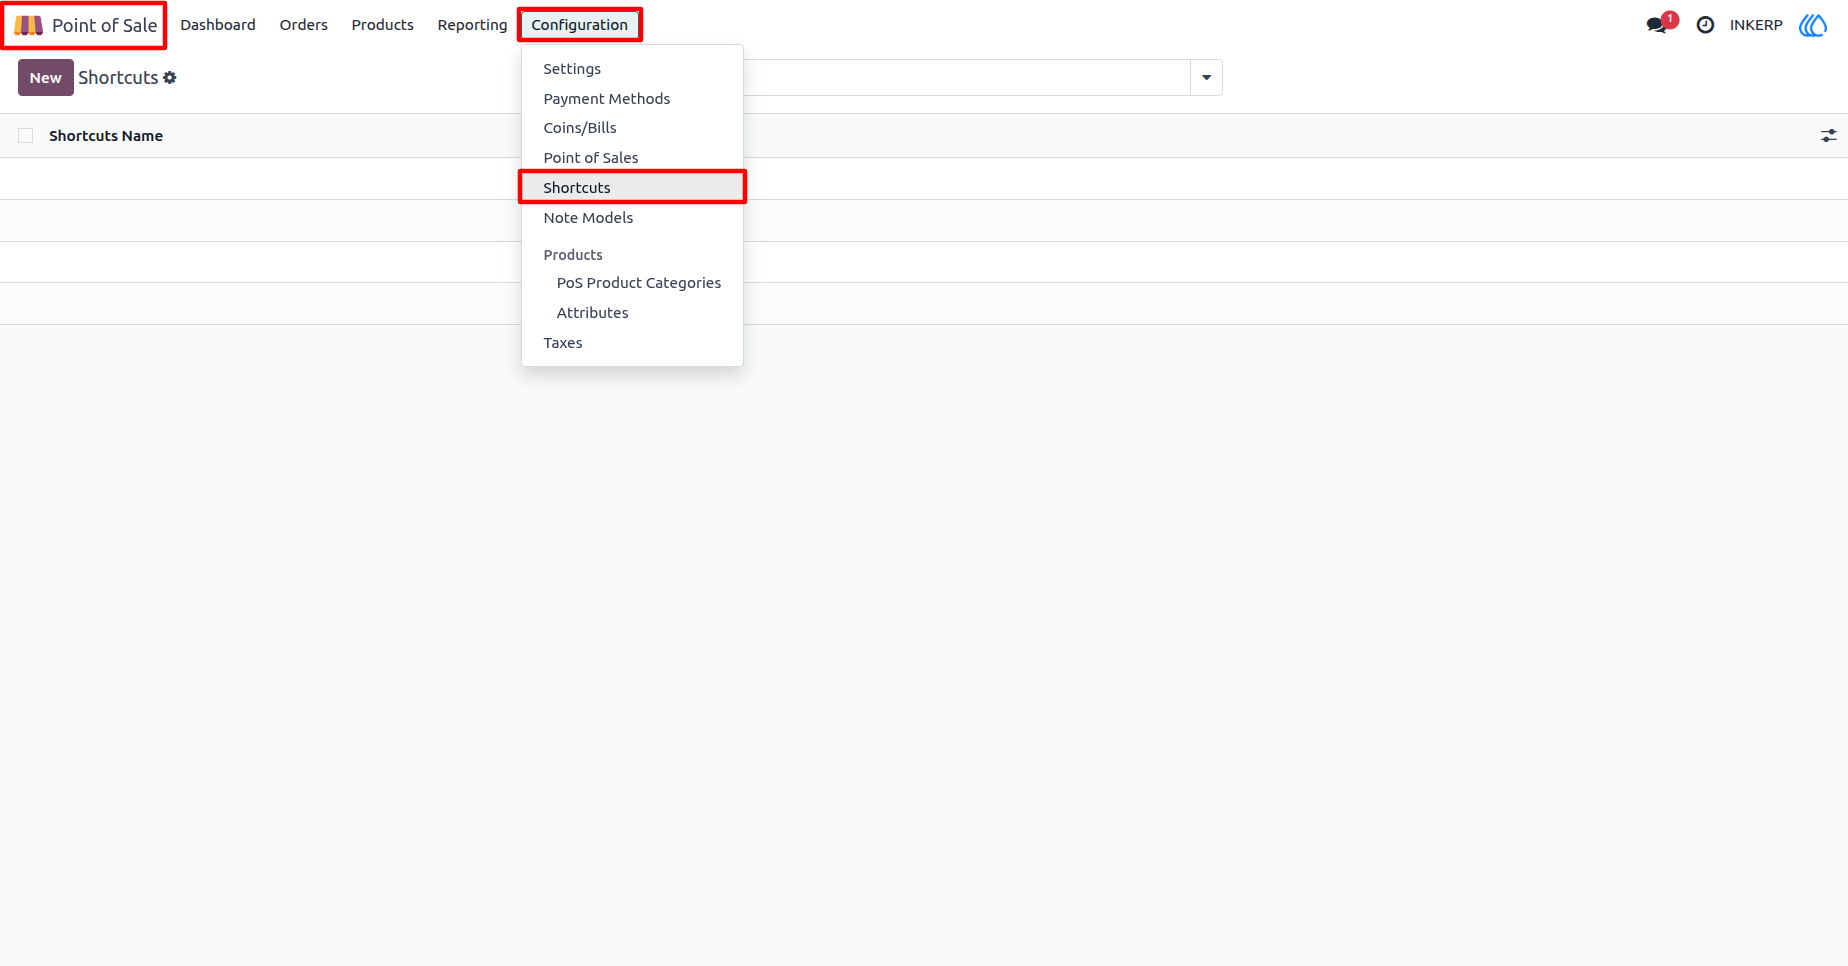
Task: Select Payment Methods menu entry
Action: [x=632, y=99]
